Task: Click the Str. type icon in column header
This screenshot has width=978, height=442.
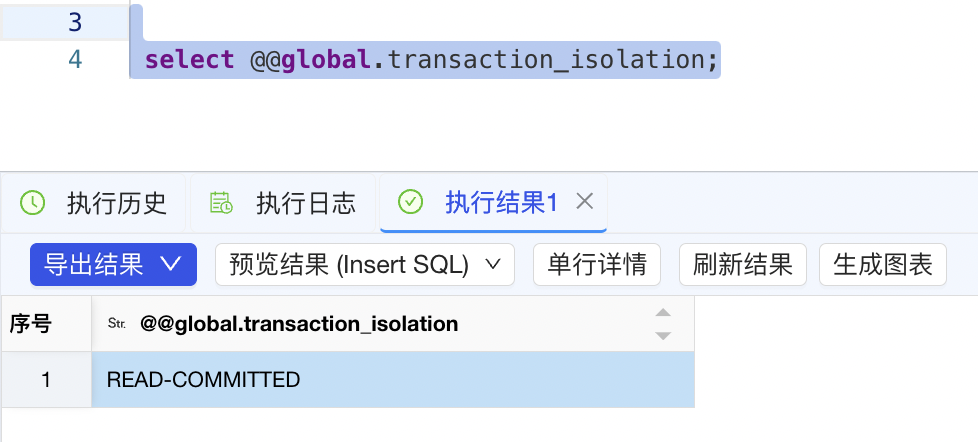Action: click(x=117, y=324)
